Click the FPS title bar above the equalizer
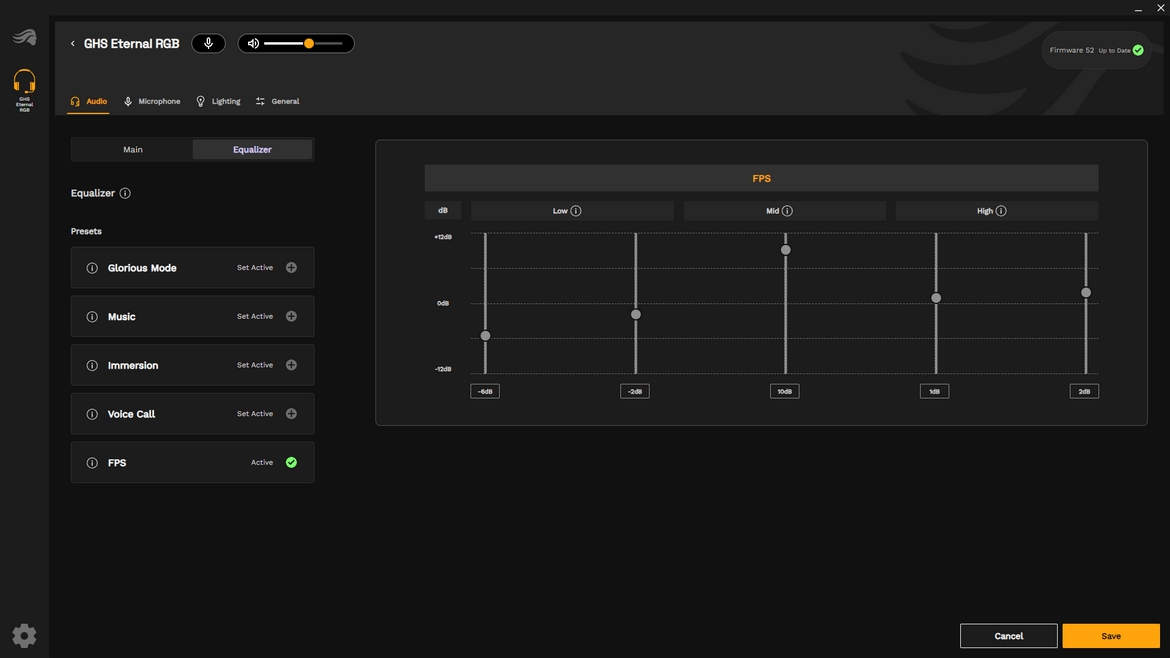Viewport: 1170px width, 658px height. [761, 178]
